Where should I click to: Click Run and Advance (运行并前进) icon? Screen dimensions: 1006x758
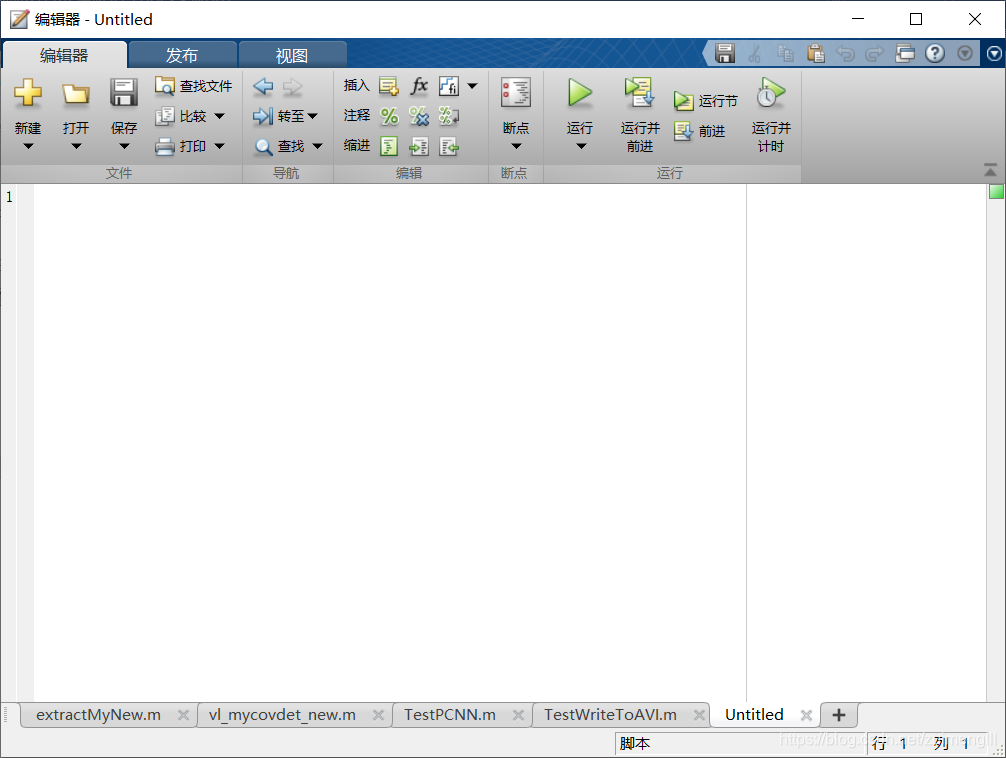[x=640, y=93]
